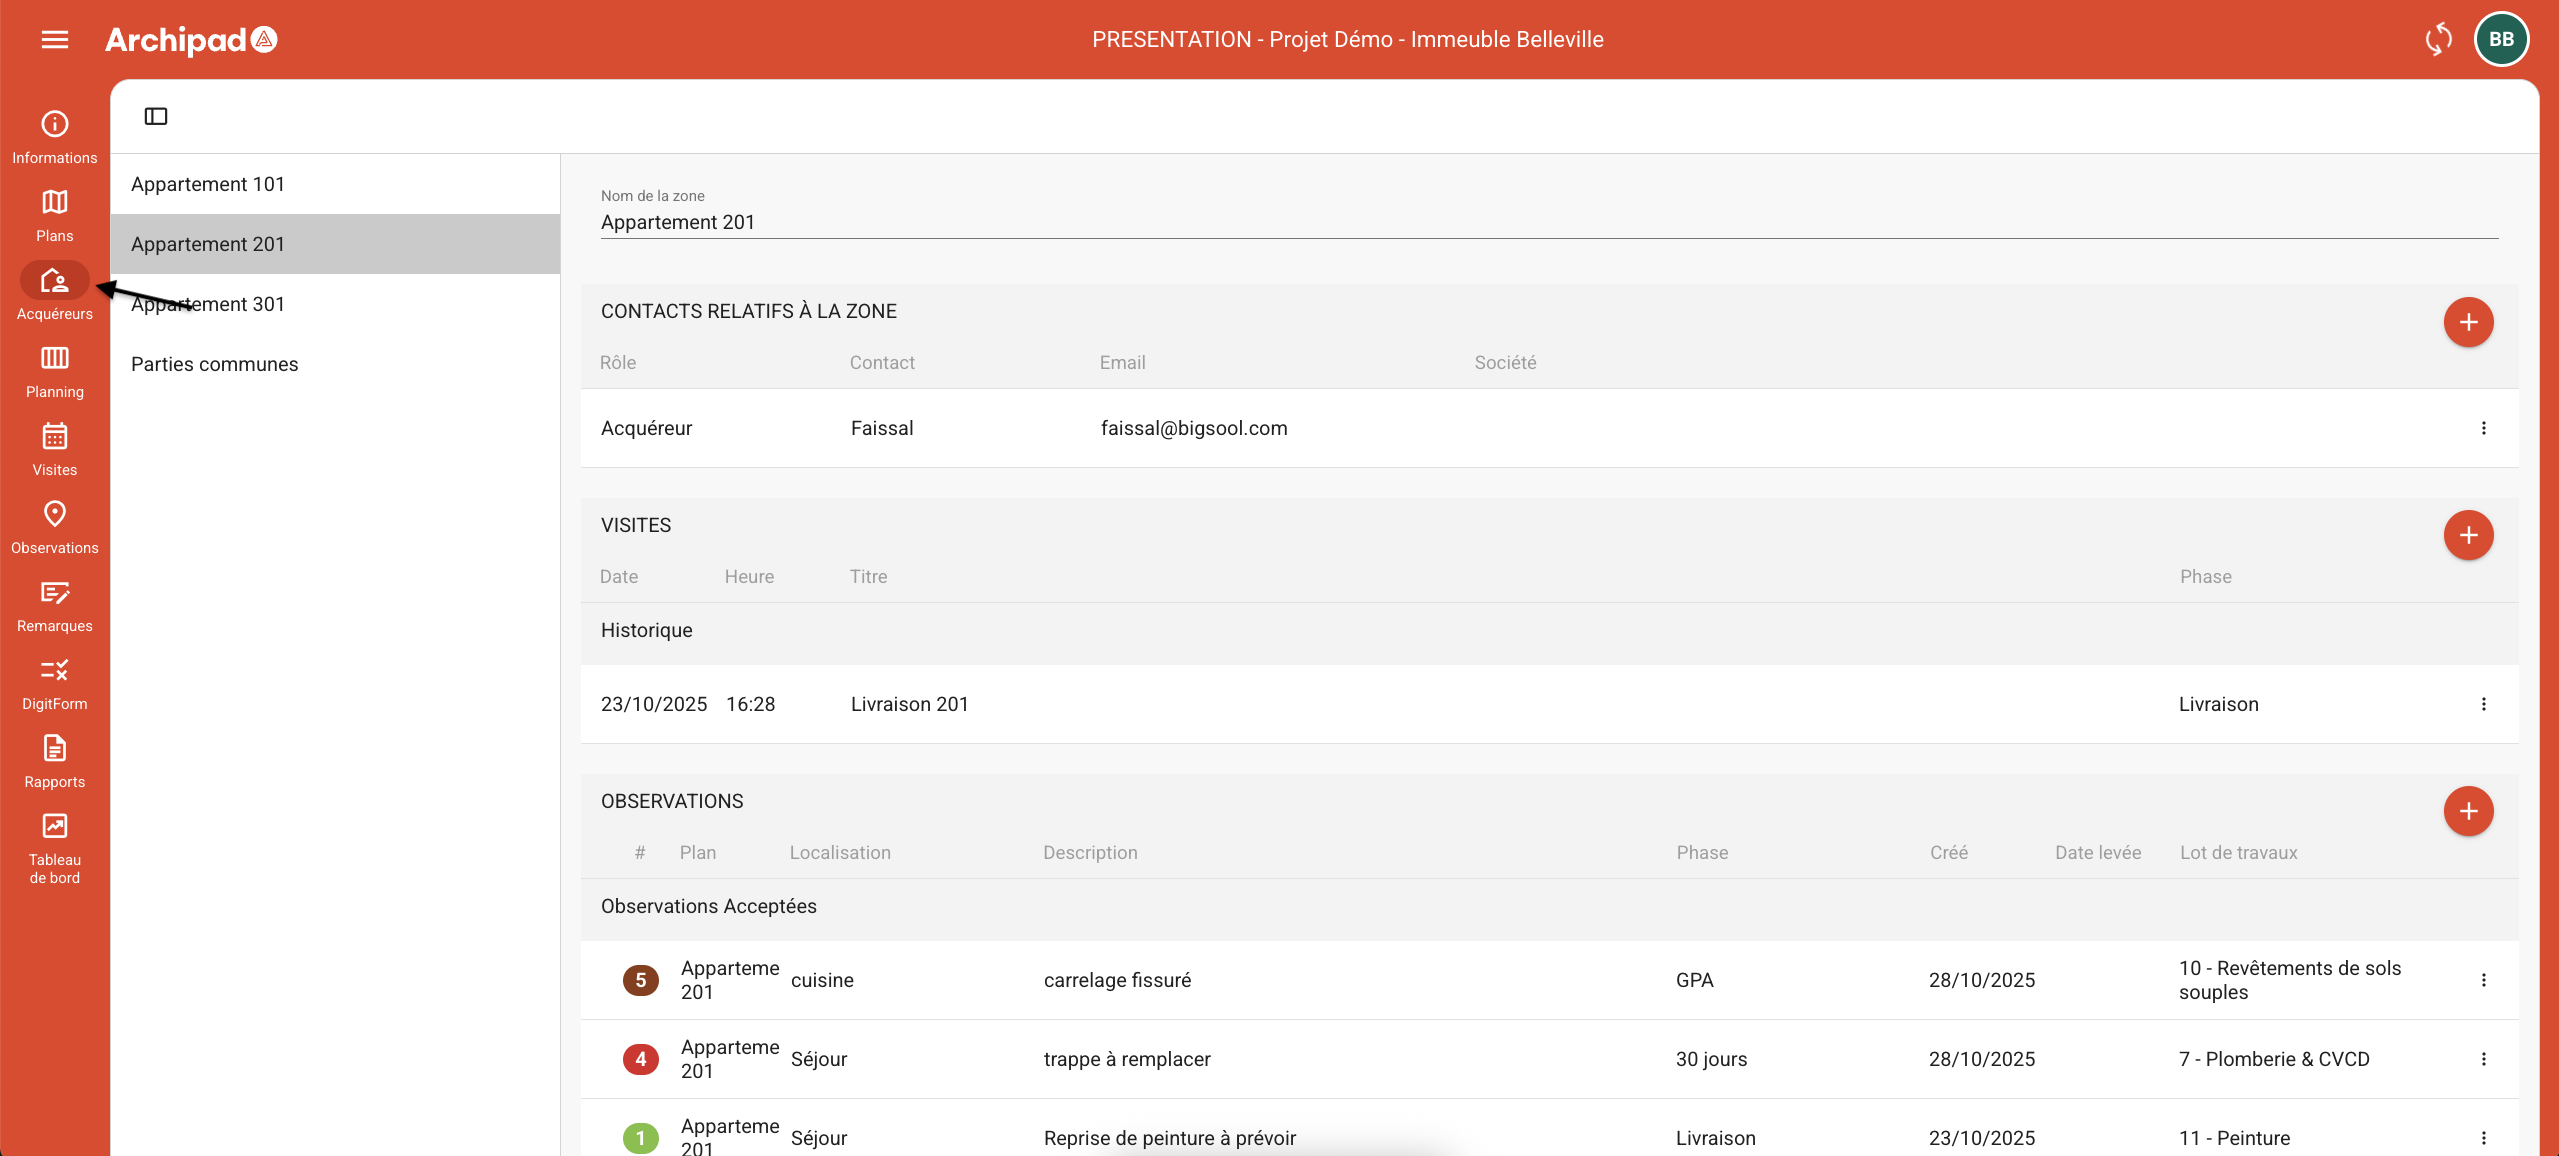This screenshot has width=2559, height=1156.
Task: Add a contact to the zone
Action: click(x=2467, y=322)
